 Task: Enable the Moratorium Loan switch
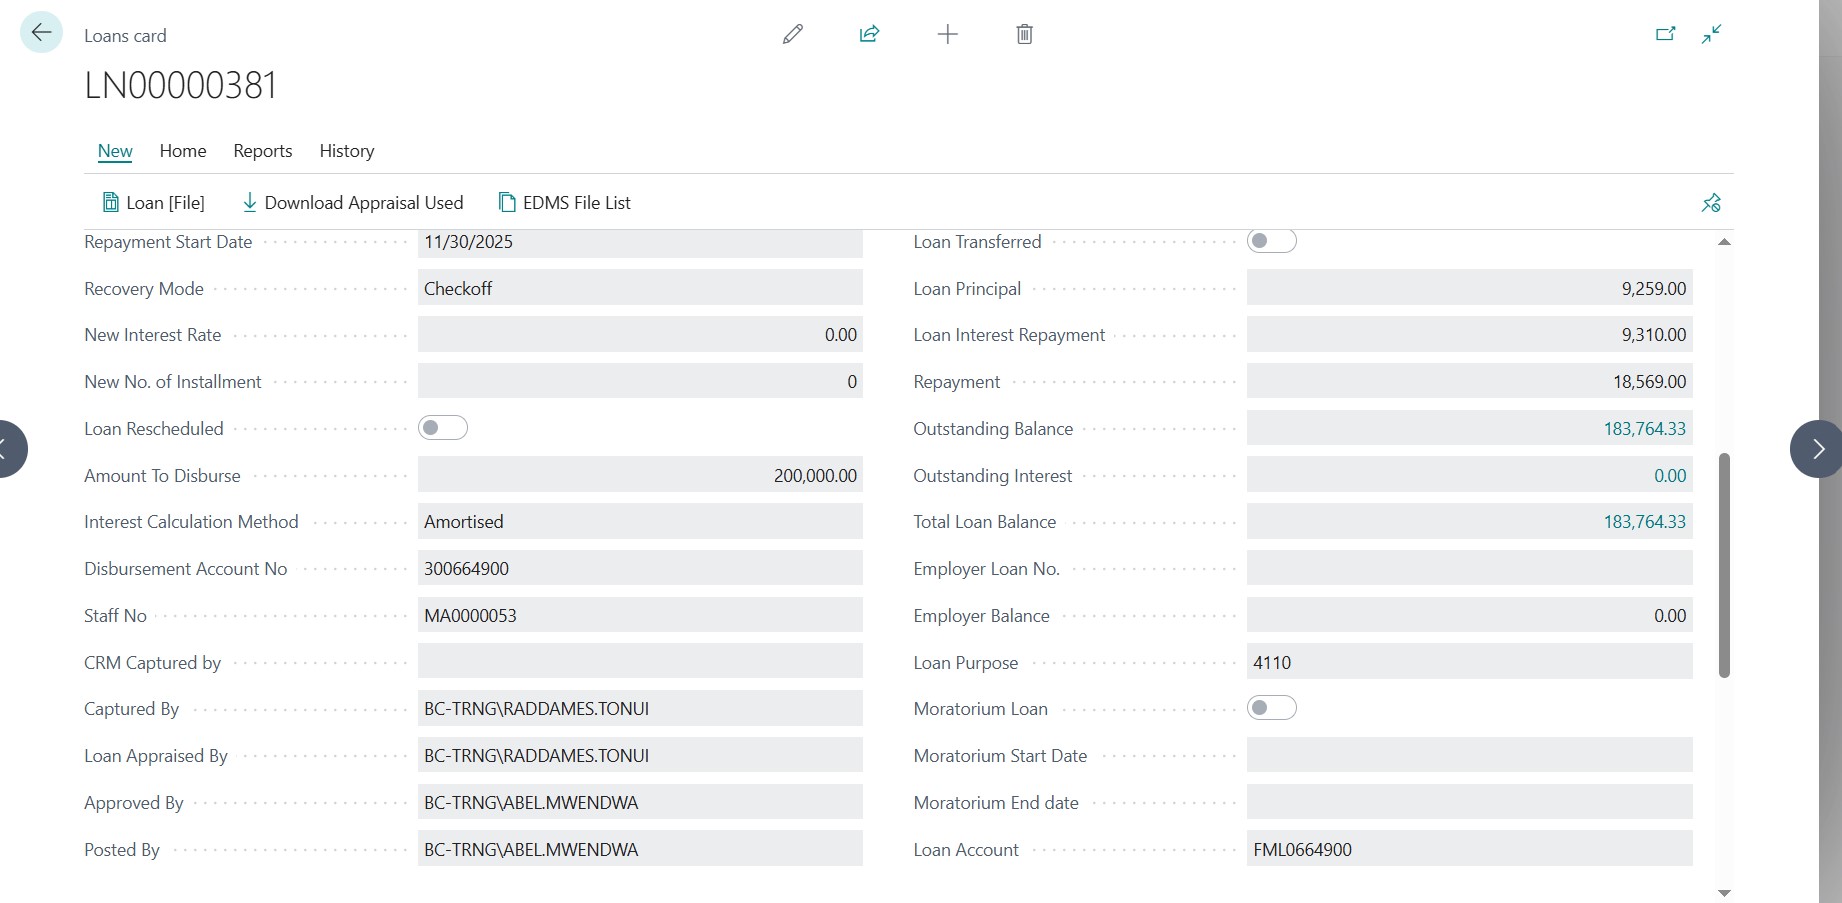[1271, 708]
